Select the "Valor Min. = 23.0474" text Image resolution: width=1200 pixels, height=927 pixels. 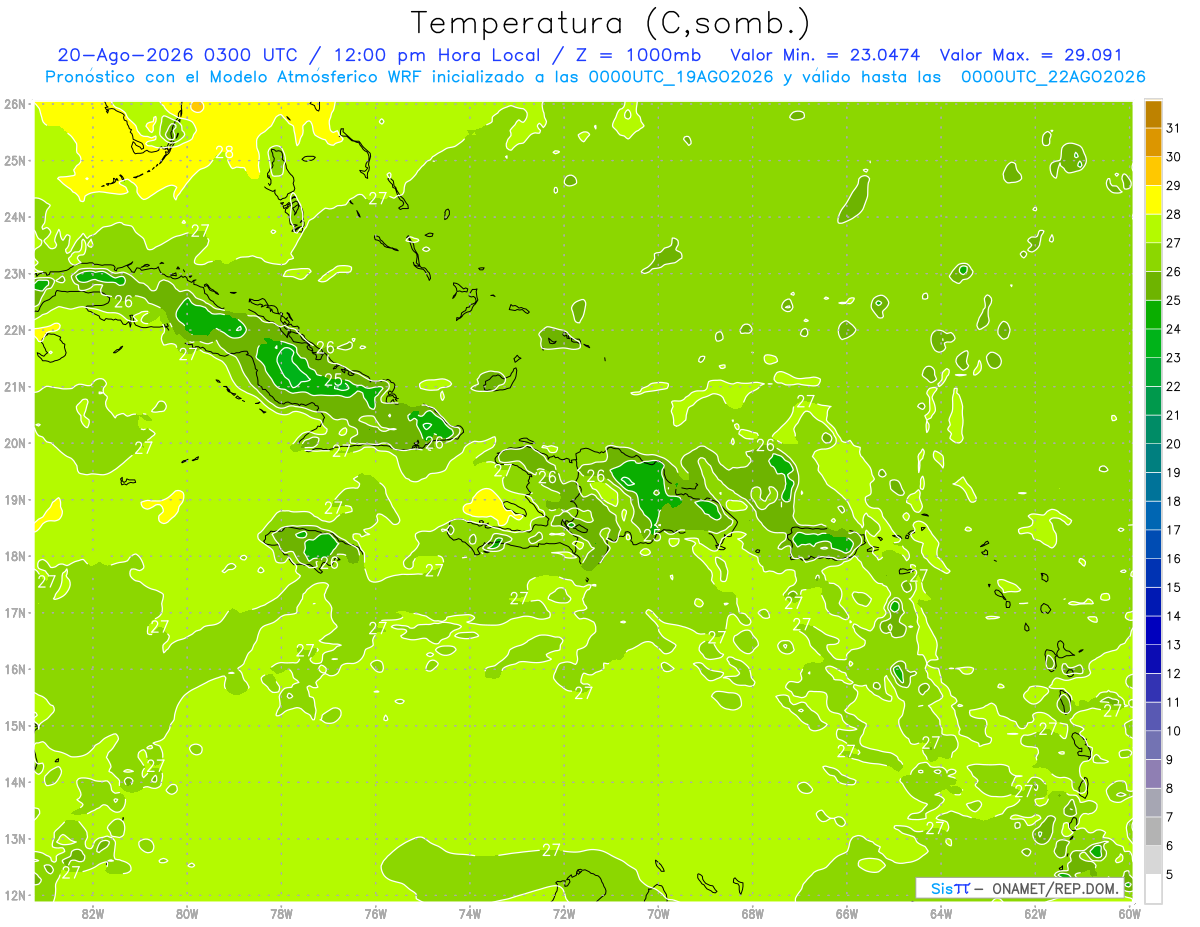pyautogui.click(x=825, y=55)
